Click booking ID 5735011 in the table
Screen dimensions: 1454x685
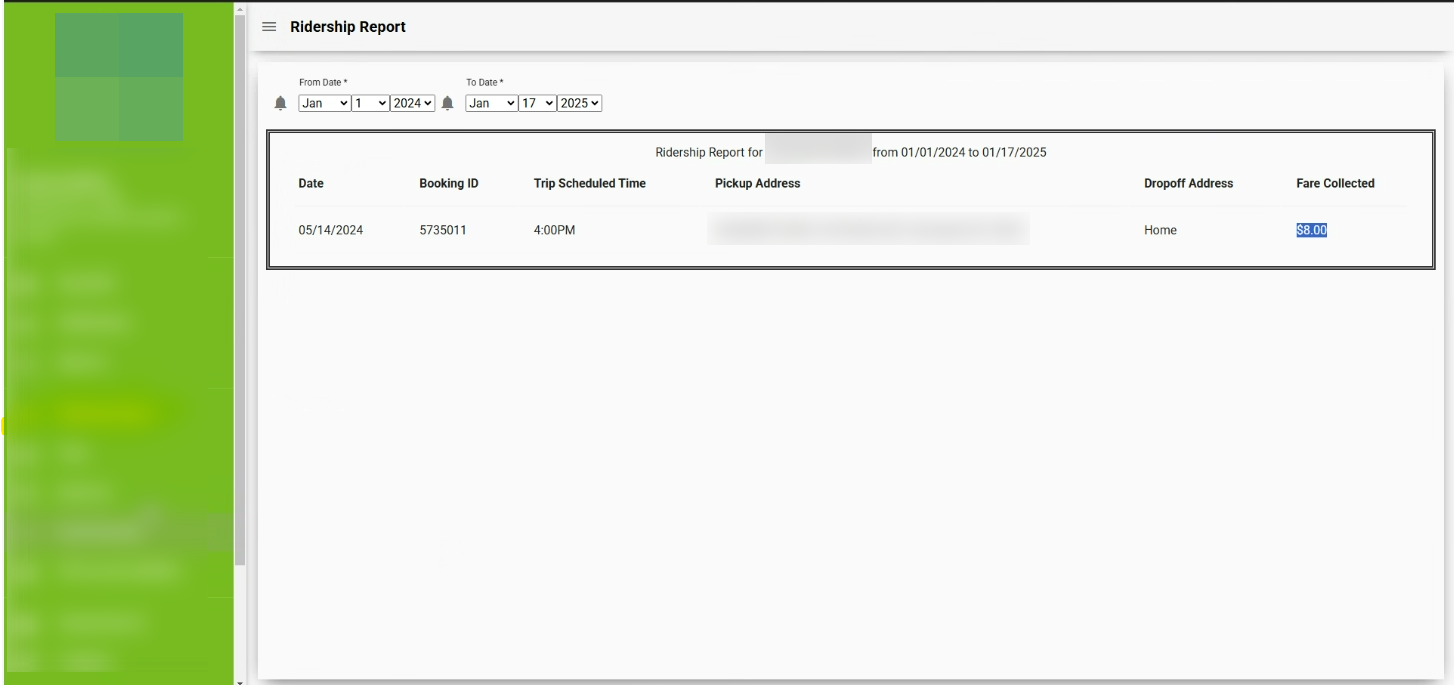click(443, 230)
